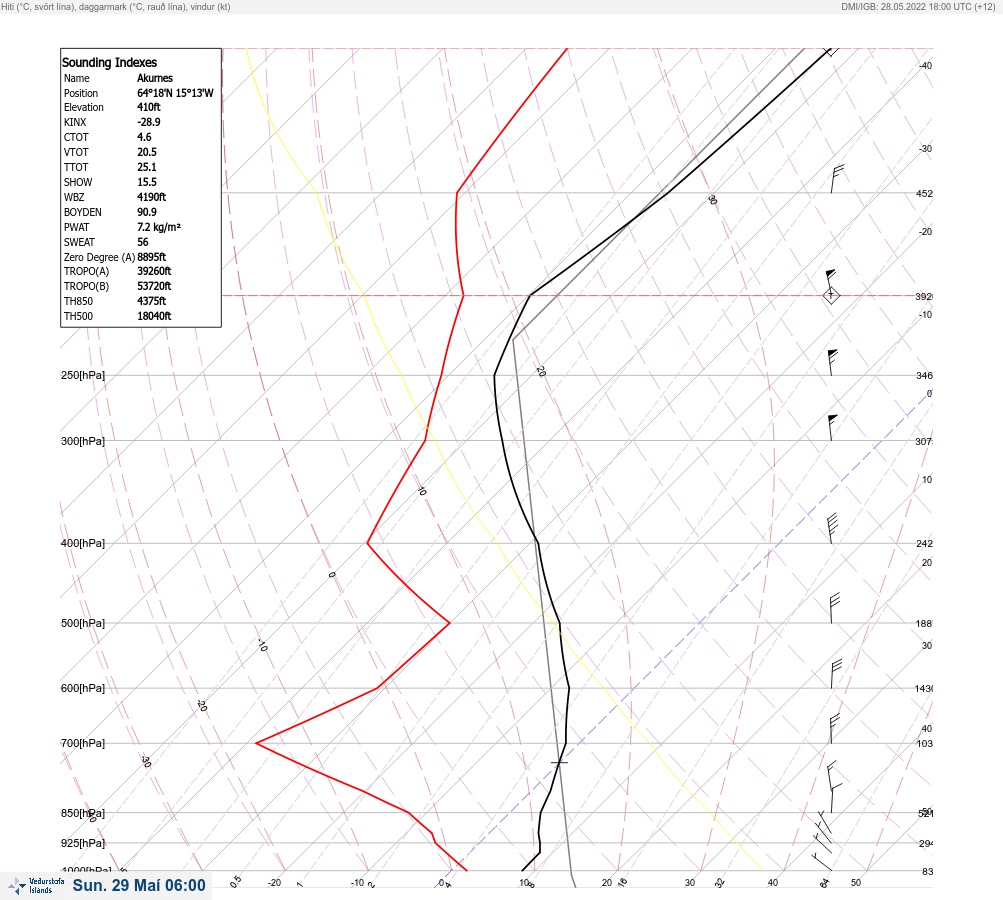Click the dew point peak at 500 hPa
Viewport: 1003px width, 900px height.
(x=449, y=622)
